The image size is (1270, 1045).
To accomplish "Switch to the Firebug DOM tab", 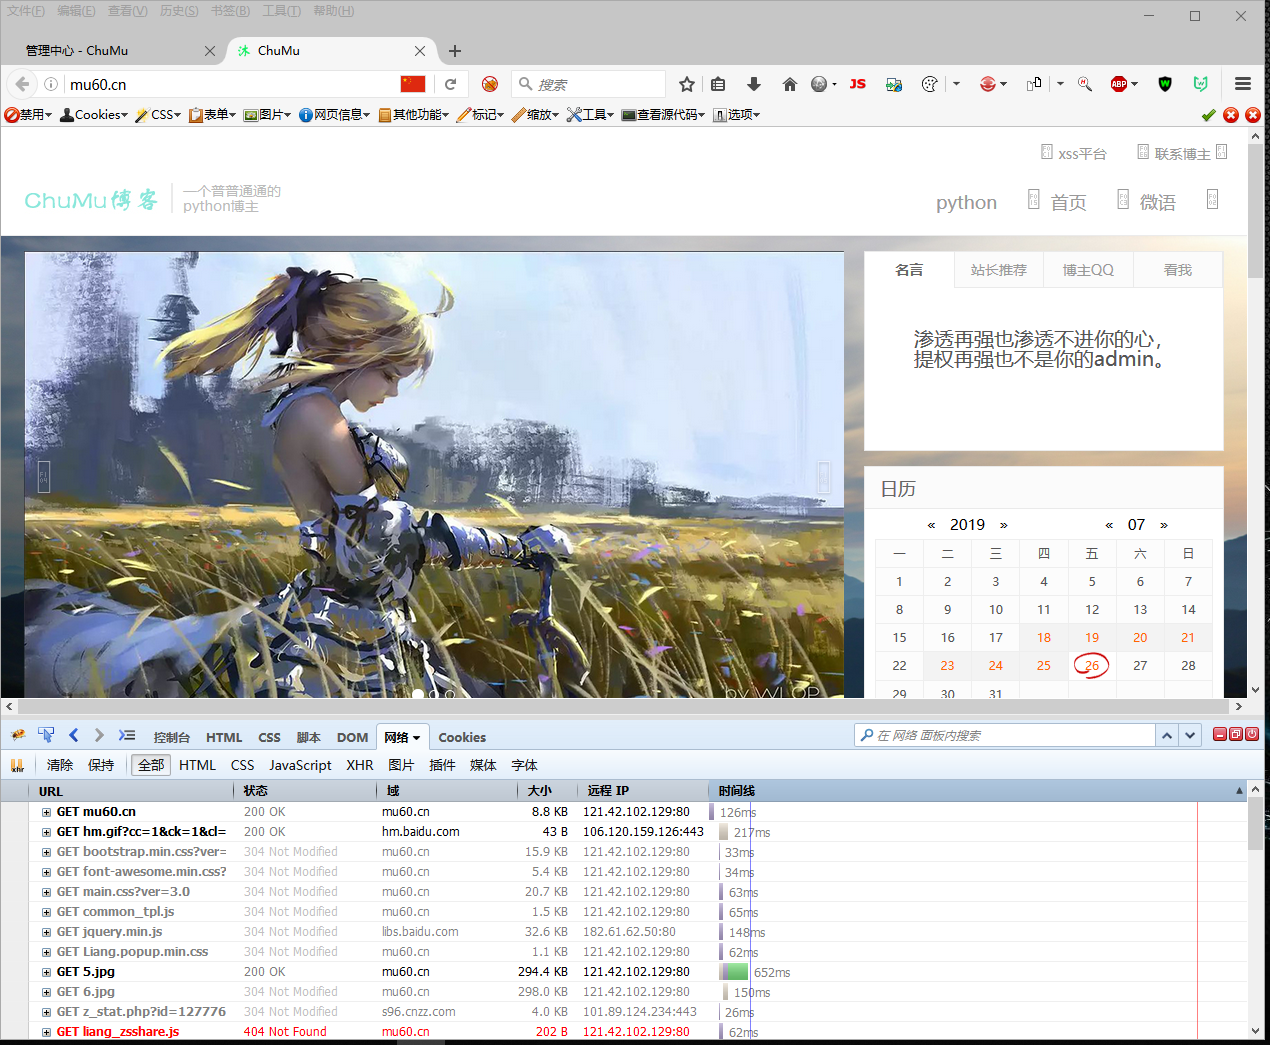I will tap(352, 737).
